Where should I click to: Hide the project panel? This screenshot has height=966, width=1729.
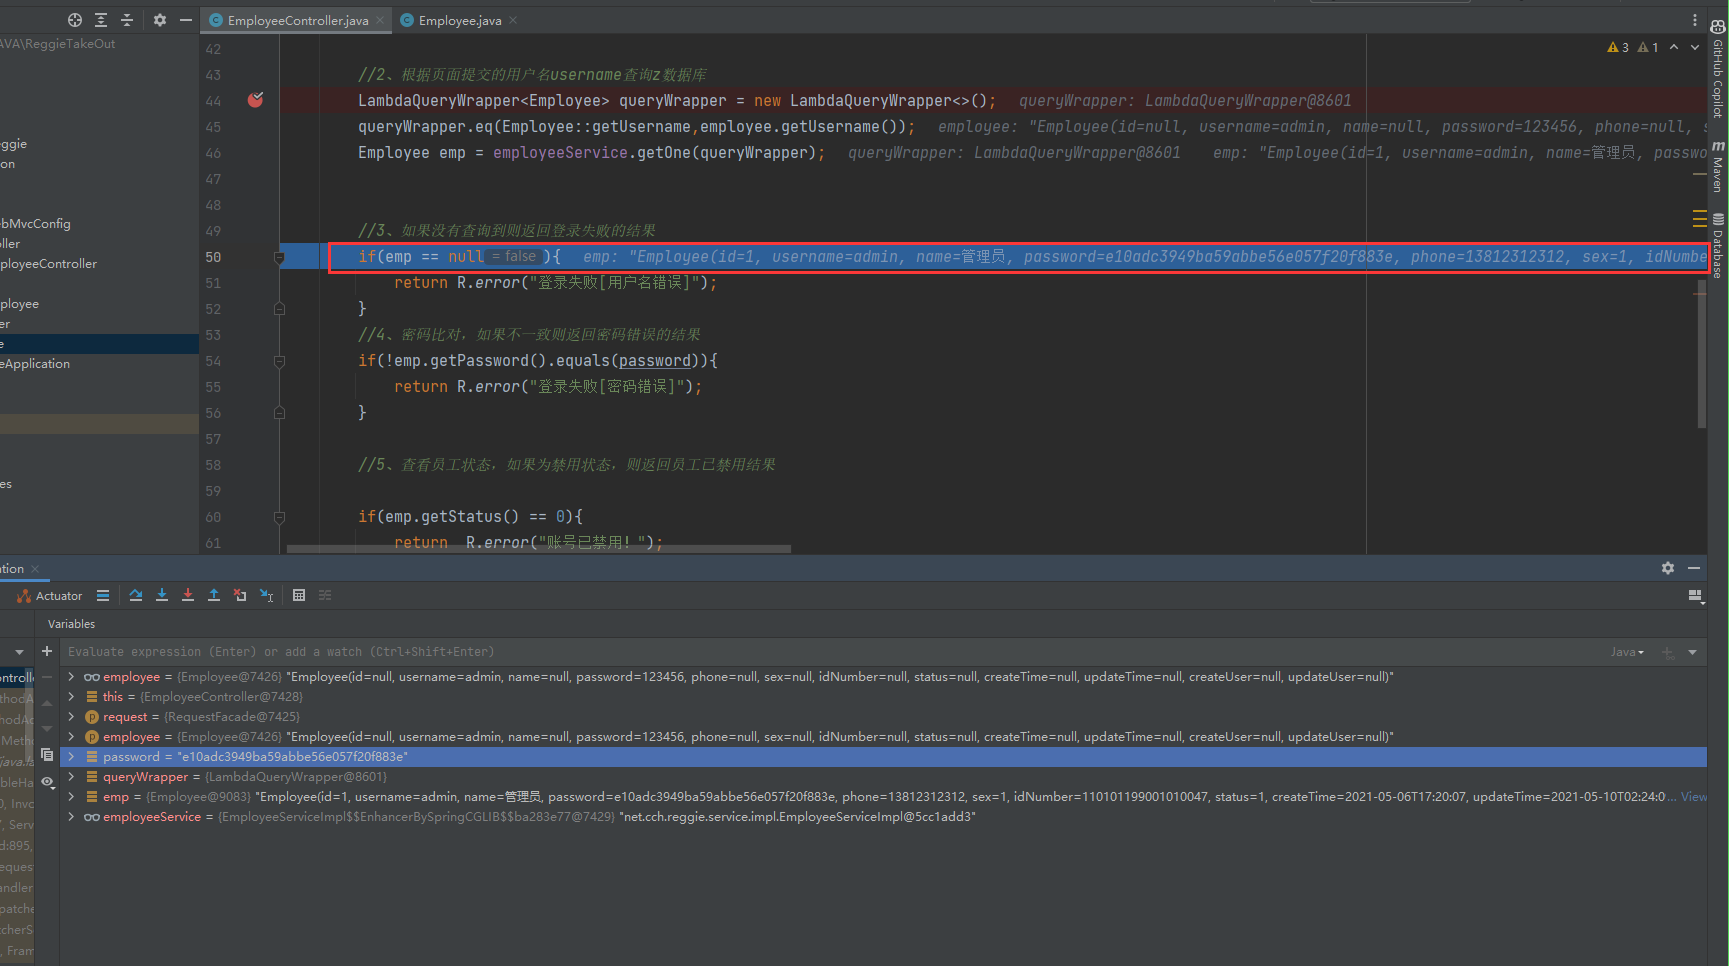click(x=186, y=20)
